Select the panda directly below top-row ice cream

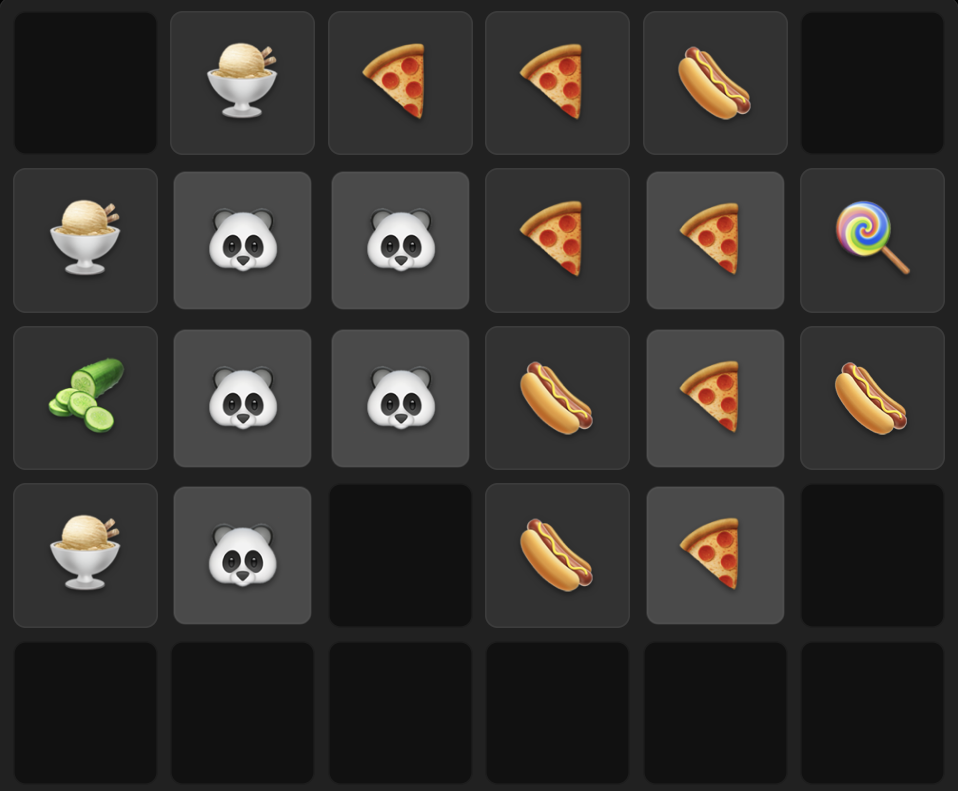(243, 240)
